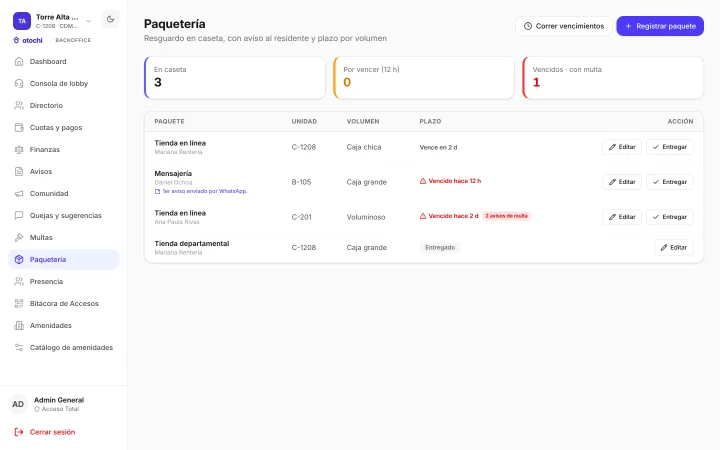720x450 pixels.
Task: Open the Multas gavel icon
Action: pos(19,237)
